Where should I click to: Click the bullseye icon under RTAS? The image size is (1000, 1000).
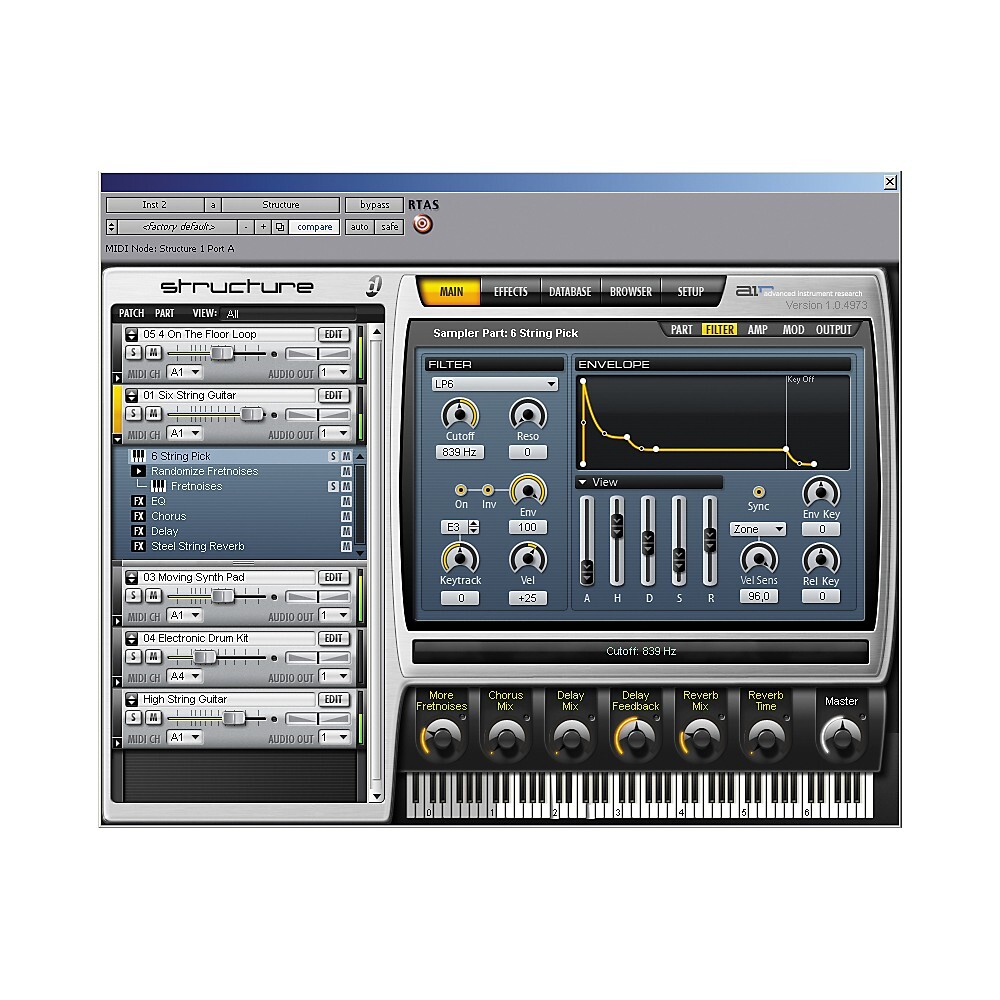coord(423,224)
